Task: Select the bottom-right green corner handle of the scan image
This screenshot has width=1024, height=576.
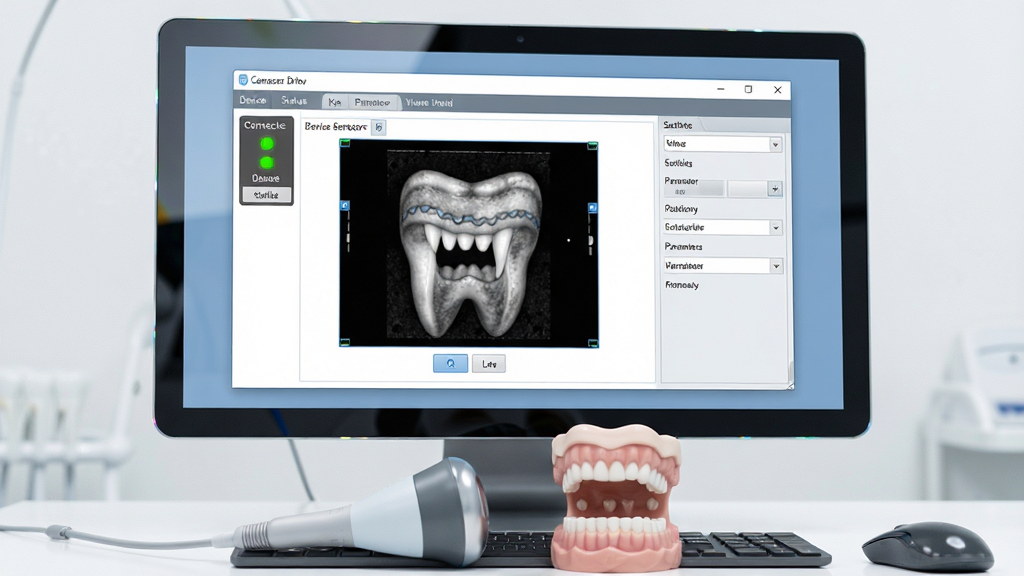Action: [593, 343]
